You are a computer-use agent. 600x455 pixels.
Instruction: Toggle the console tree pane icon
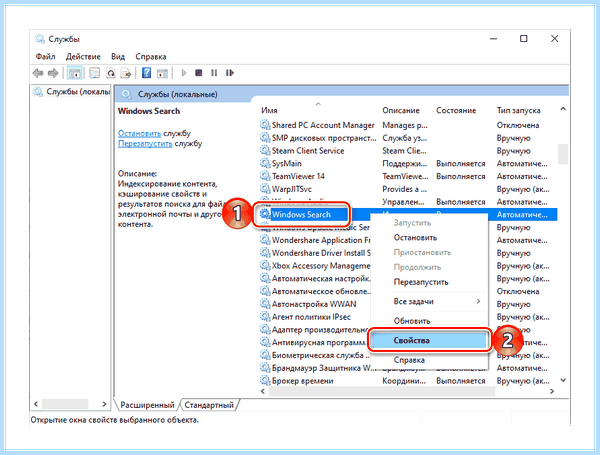point(74,73)
